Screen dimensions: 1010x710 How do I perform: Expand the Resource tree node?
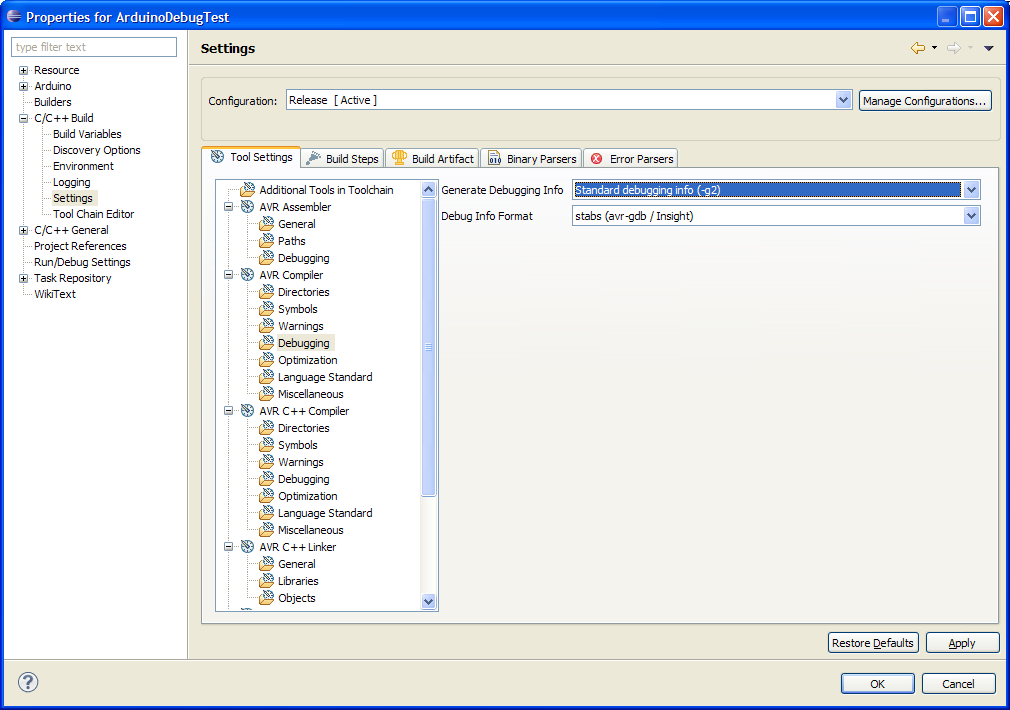coord(24,70)
